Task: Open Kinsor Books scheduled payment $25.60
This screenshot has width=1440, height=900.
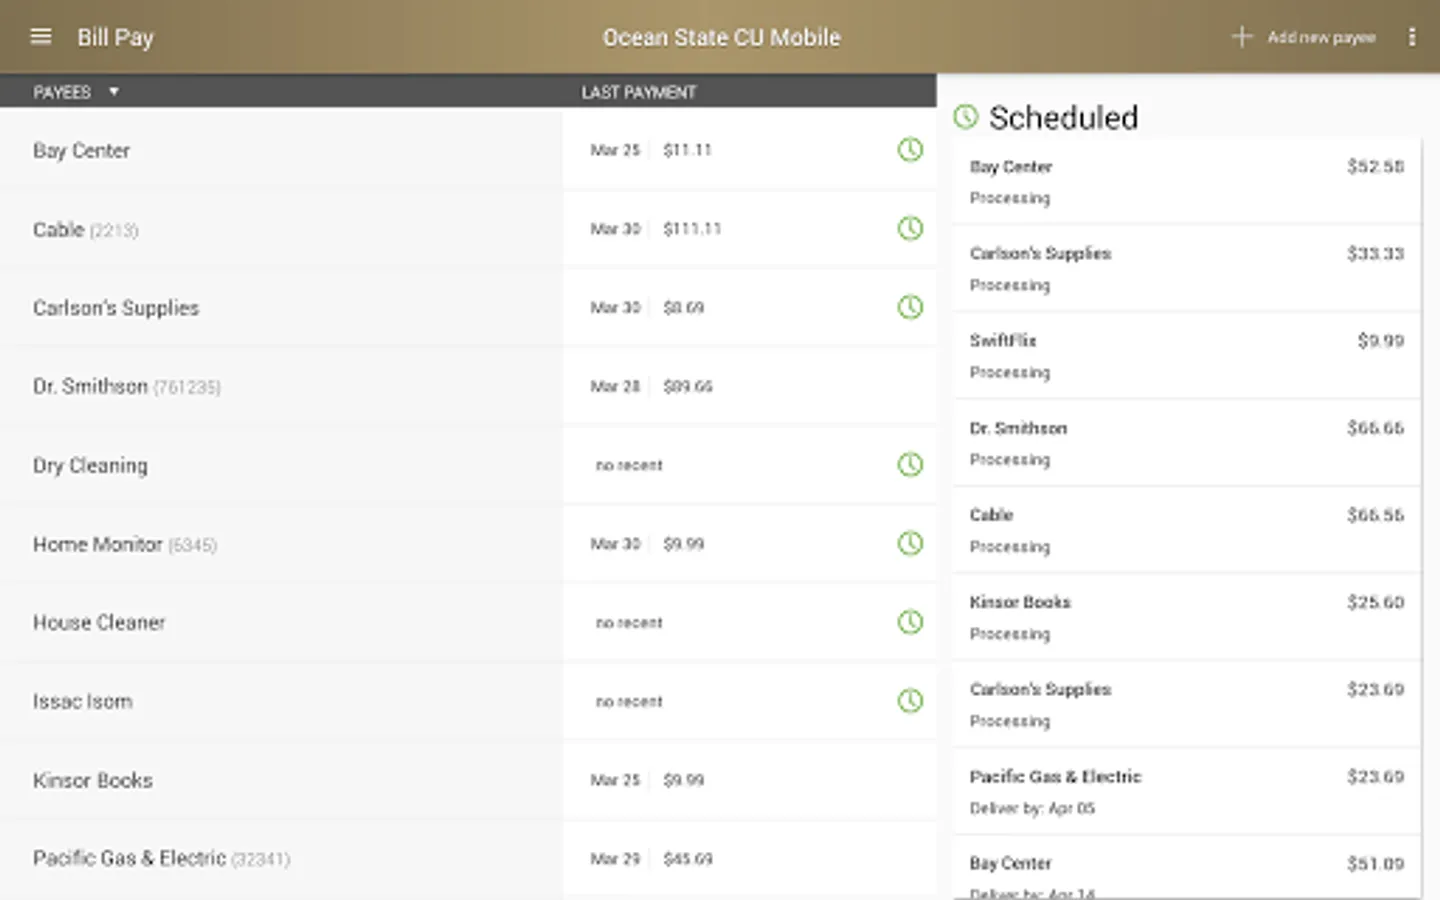Action: pos(1187,617)
